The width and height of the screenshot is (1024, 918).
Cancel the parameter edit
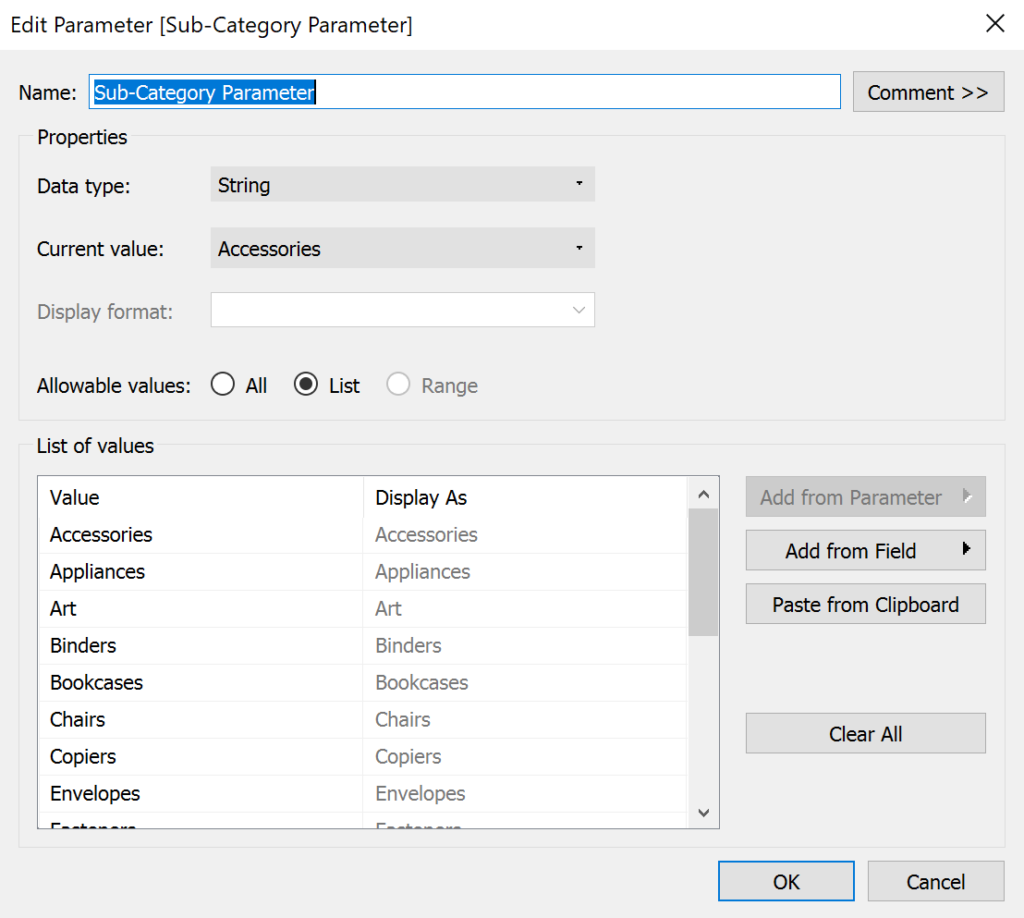935,882
